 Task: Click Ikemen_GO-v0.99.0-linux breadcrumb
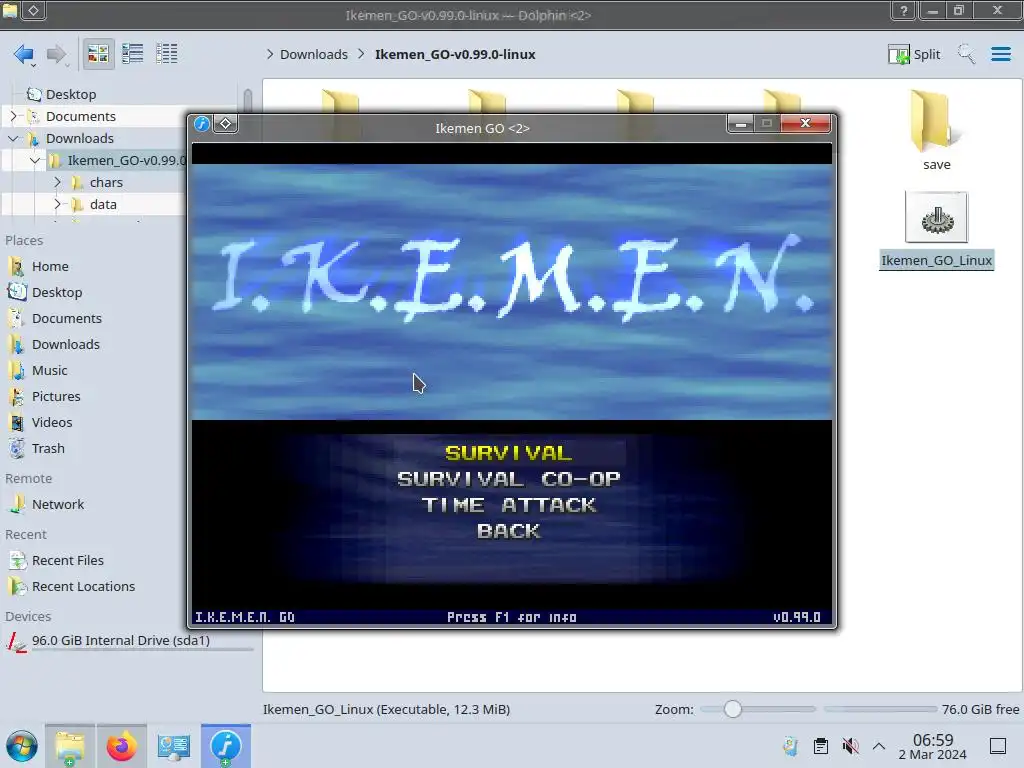point(455,54)
